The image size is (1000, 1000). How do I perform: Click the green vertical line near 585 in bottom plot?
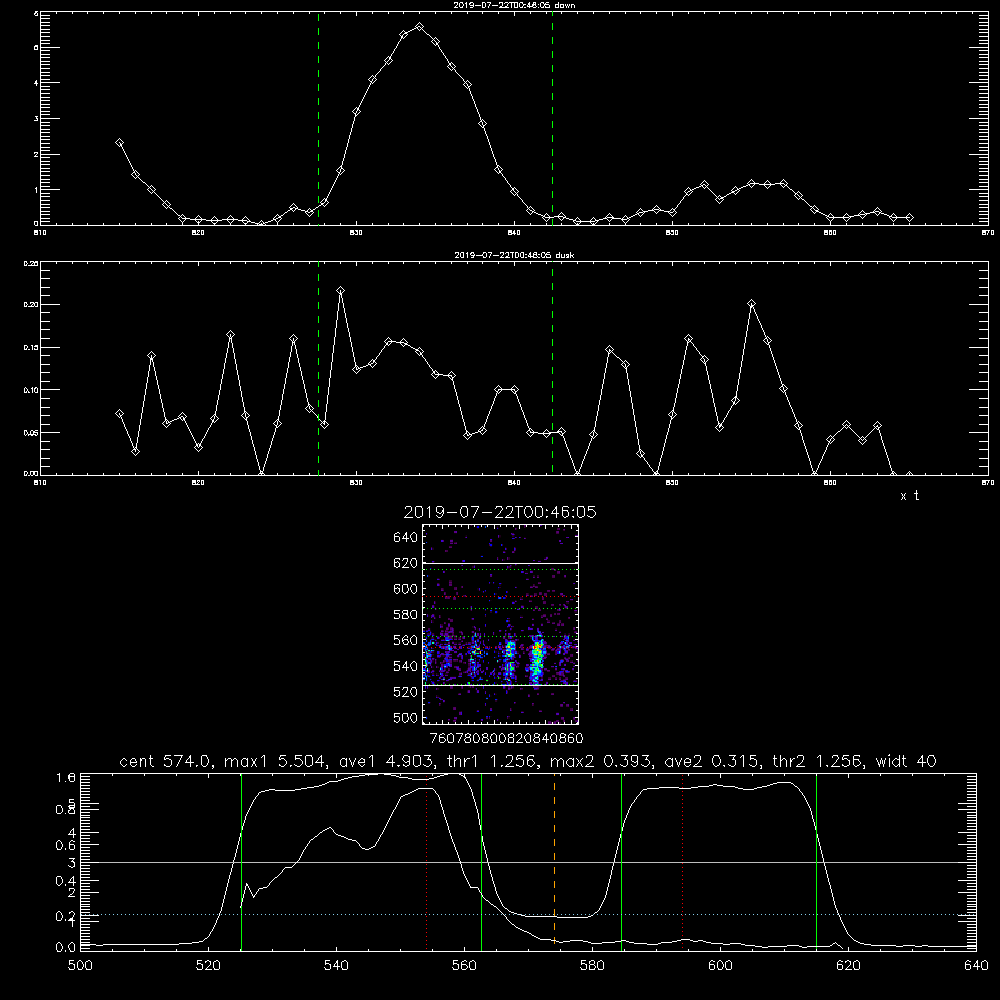point(621,861)
